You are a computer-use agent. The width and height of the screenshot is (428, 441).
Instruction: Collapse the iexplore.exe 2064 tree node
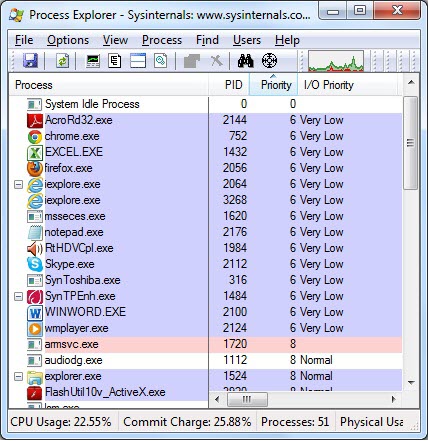tap(19, 184)
